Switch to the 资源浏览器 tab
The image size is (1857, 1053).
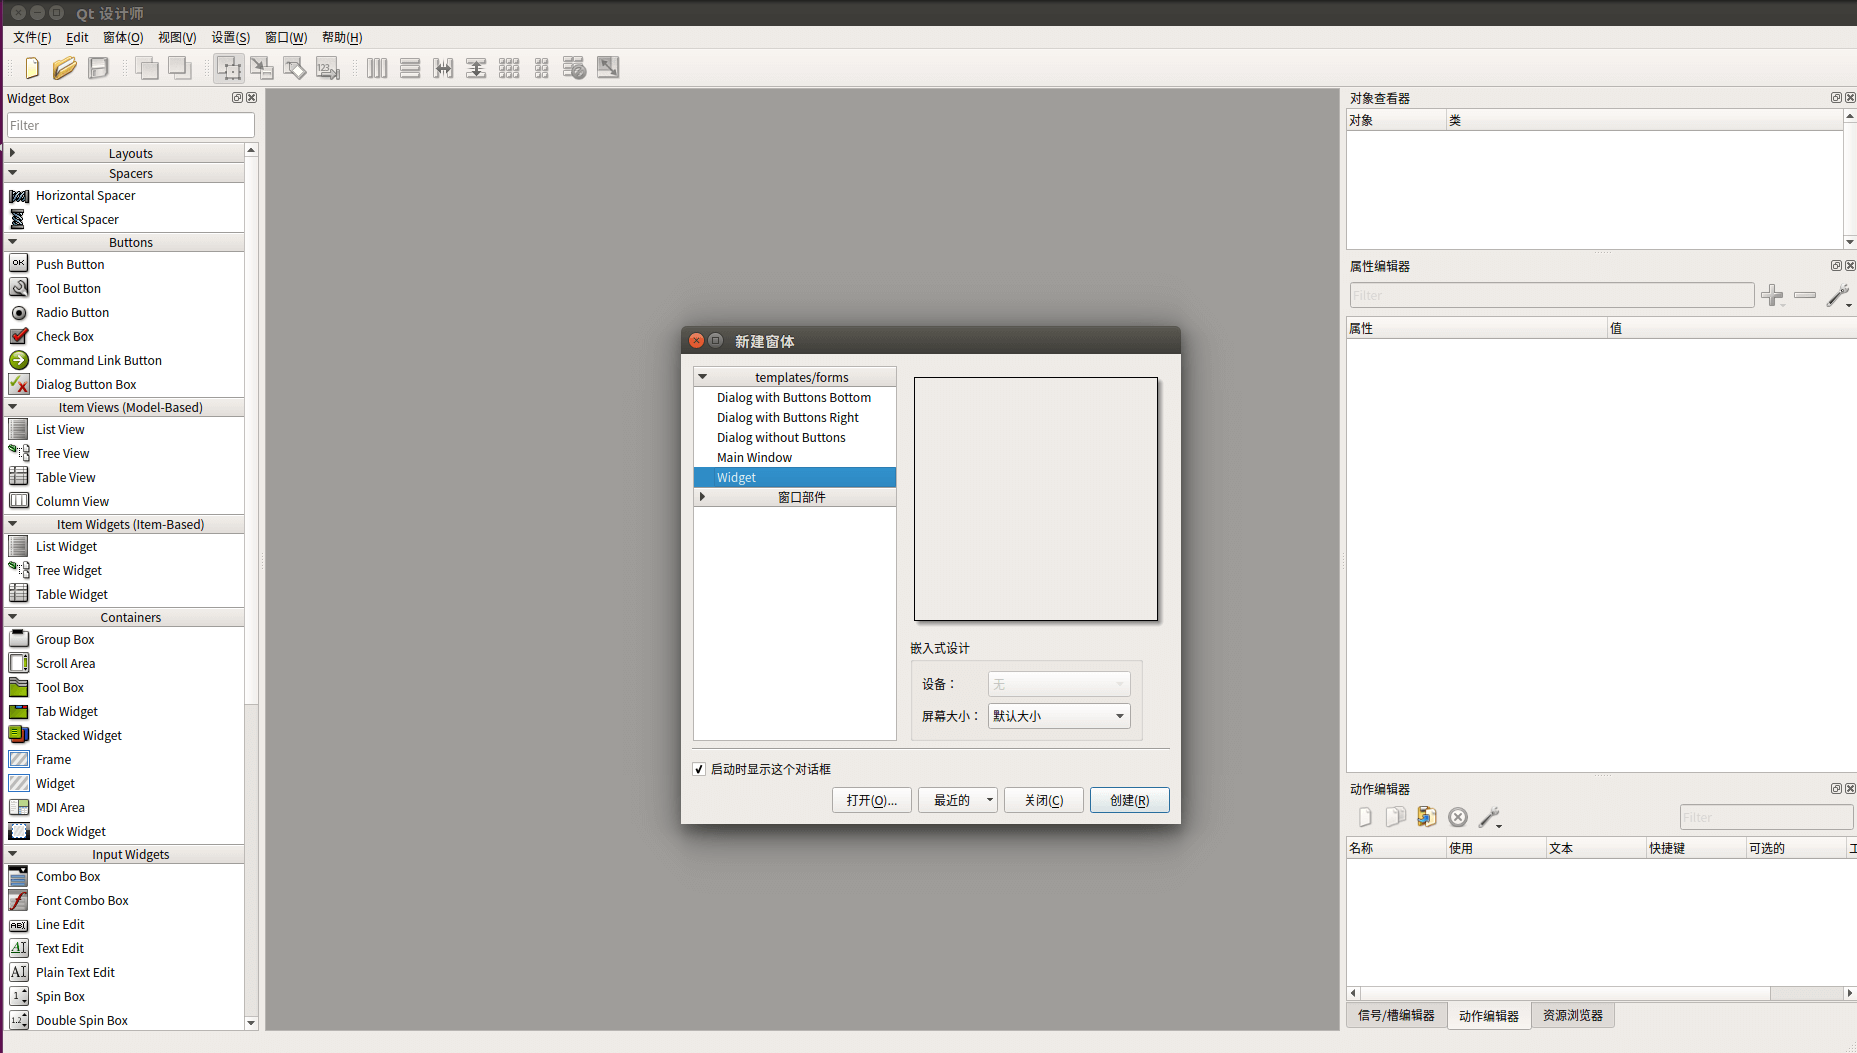(1572, 1015)
